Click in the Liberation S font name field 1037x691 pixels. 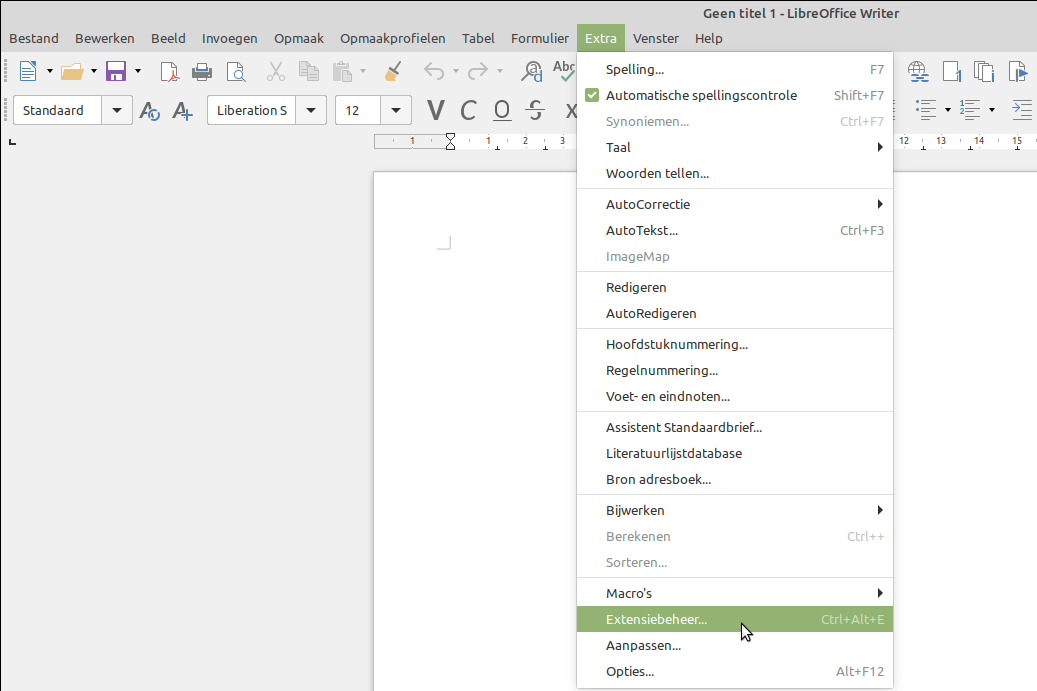tap(252, 110)
